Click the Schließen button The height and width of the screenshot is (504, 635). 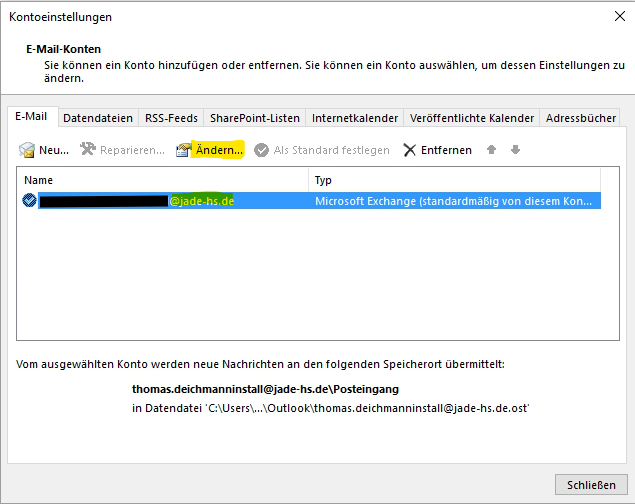click(x=591, y=485)
